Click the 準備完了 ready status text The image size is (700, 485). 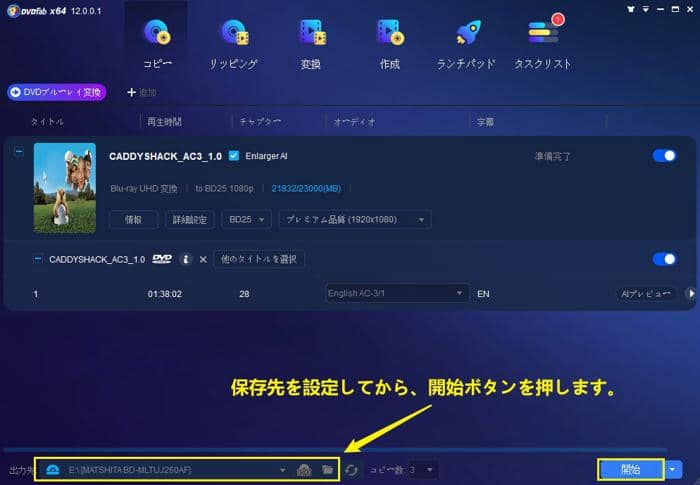pos(553,156)
